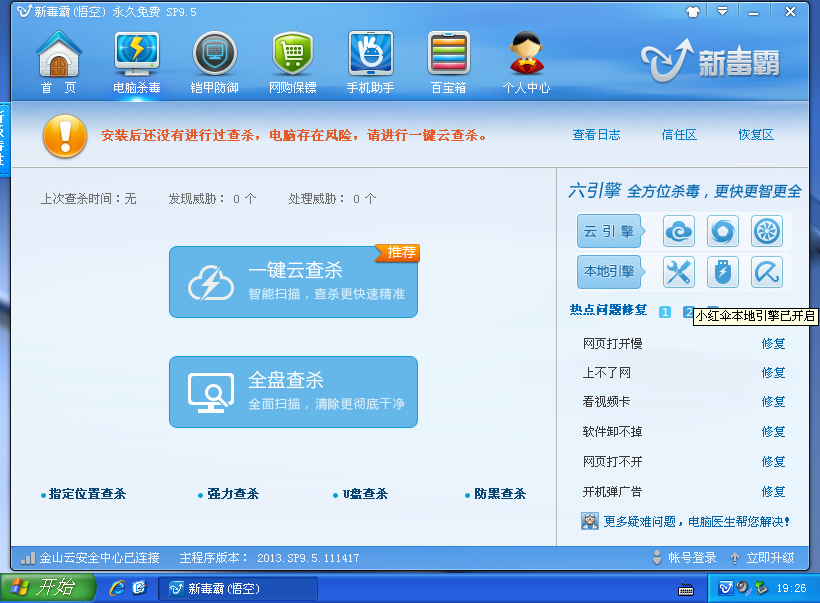Click the 19:26 taskbar clock
The height and width of the screenshot is (603, 820).
click(x=791, y=588)
